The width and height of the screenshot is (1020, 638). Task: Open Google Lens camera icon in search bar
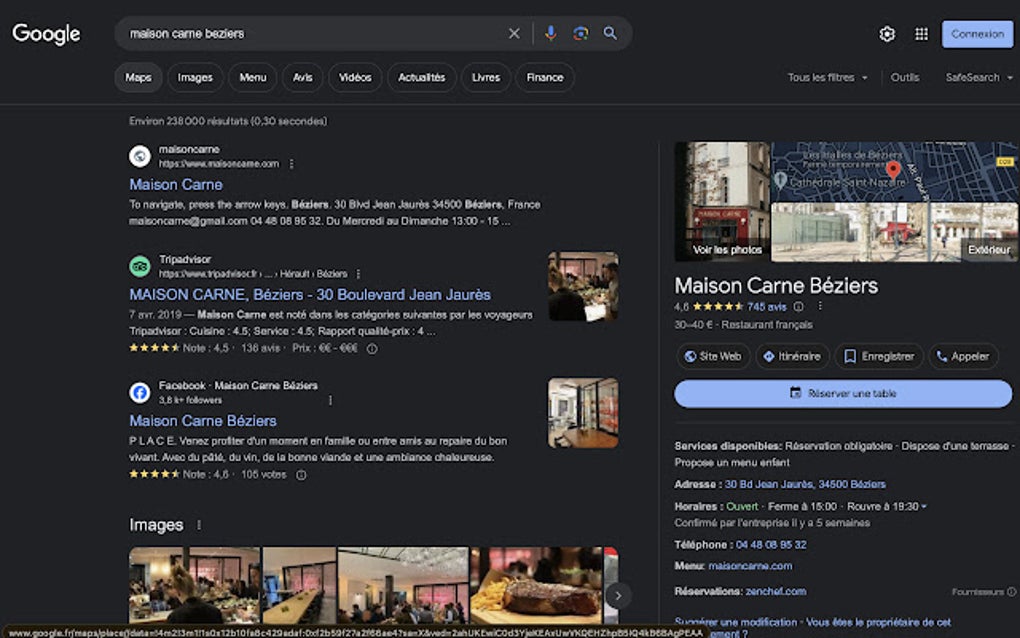point(580,33)
